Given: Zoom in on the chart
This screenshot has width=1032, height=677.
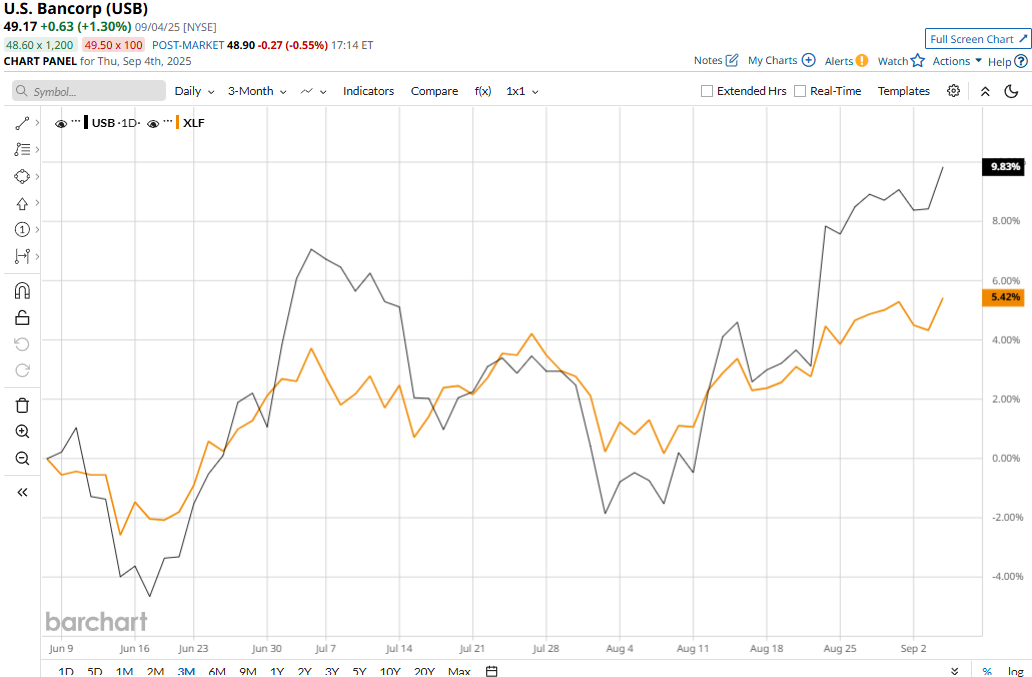Looking at the screenshot, I should (22, 432).
